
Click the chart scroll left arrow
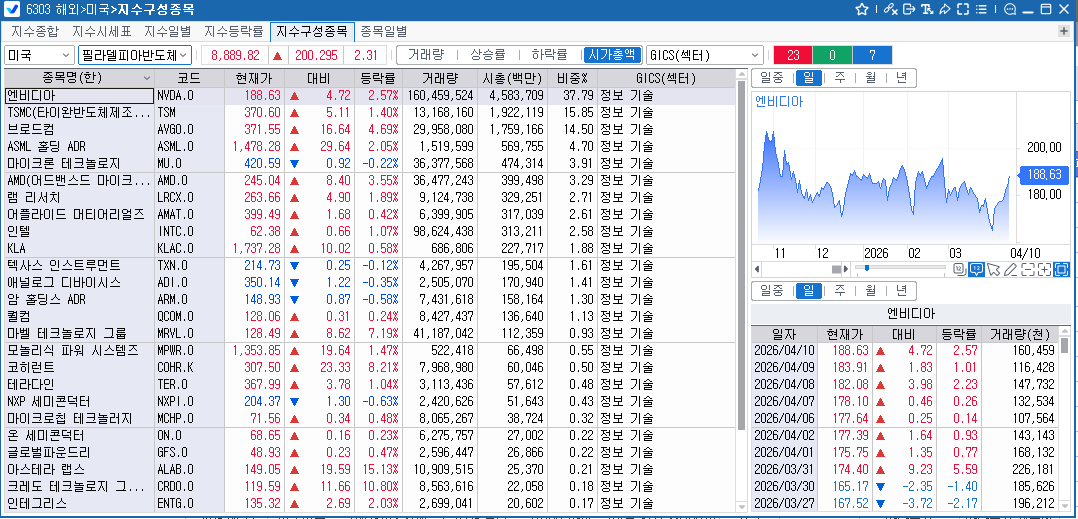757,269
